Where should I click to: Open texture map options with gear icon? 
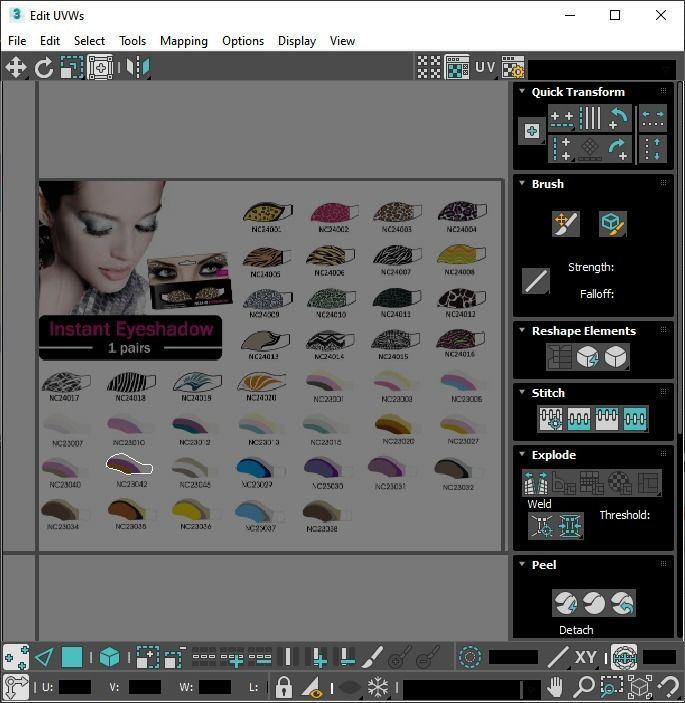(513, 68)
